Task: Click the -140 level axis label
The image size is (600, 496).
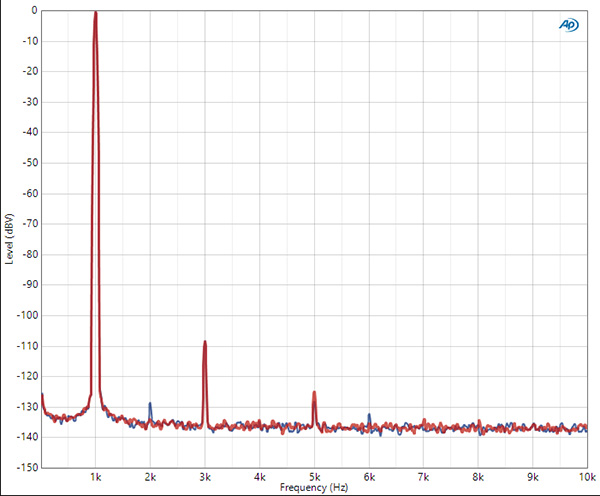Action: (28, 437)
